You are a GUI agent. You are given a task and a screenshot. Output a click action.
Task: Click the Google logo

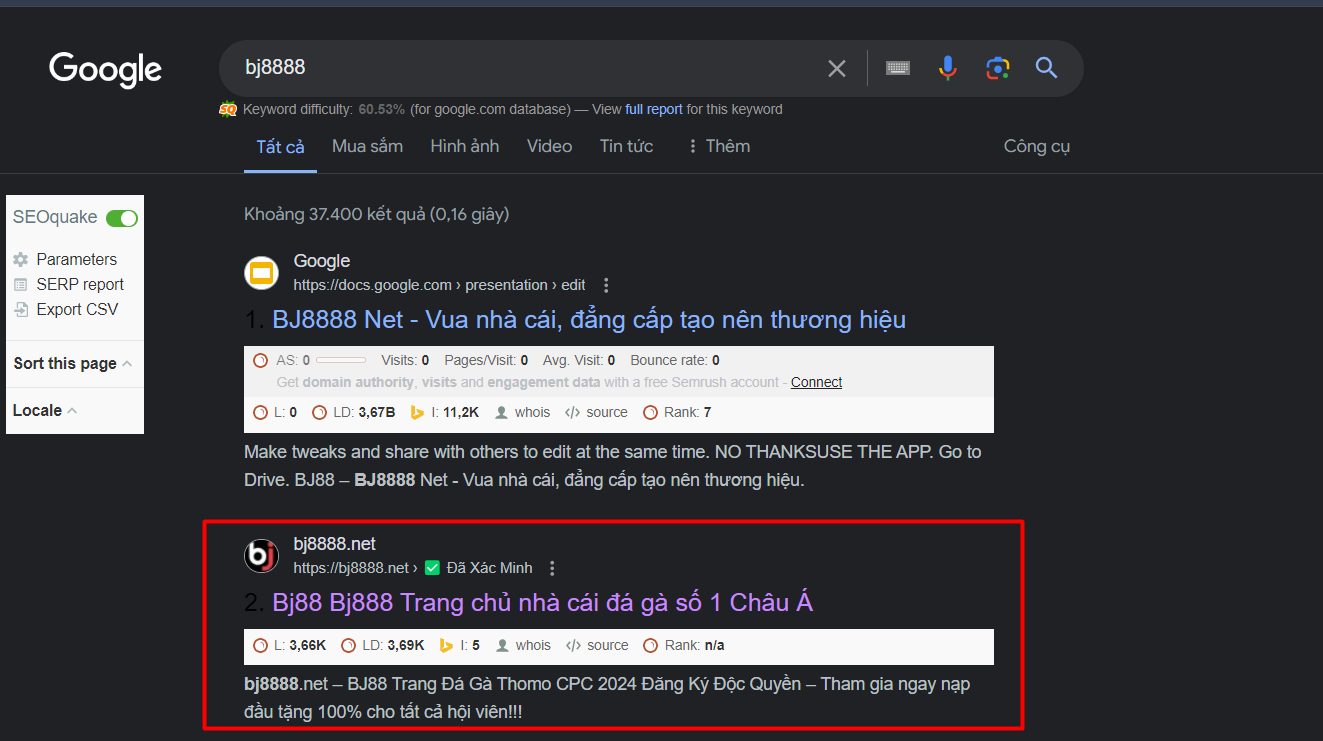[x=105, y=69]
